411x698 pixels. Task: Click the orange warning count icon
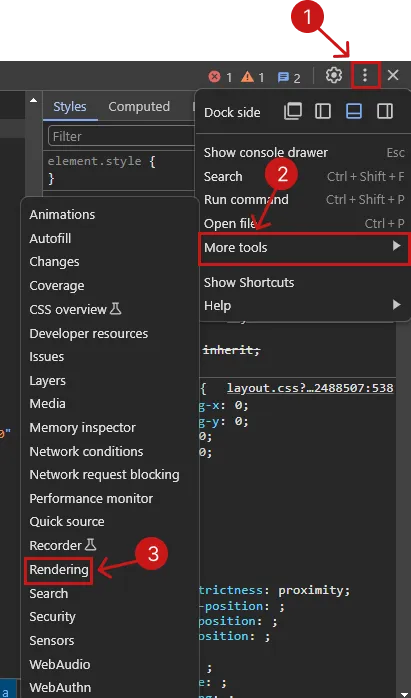[248, 77]
